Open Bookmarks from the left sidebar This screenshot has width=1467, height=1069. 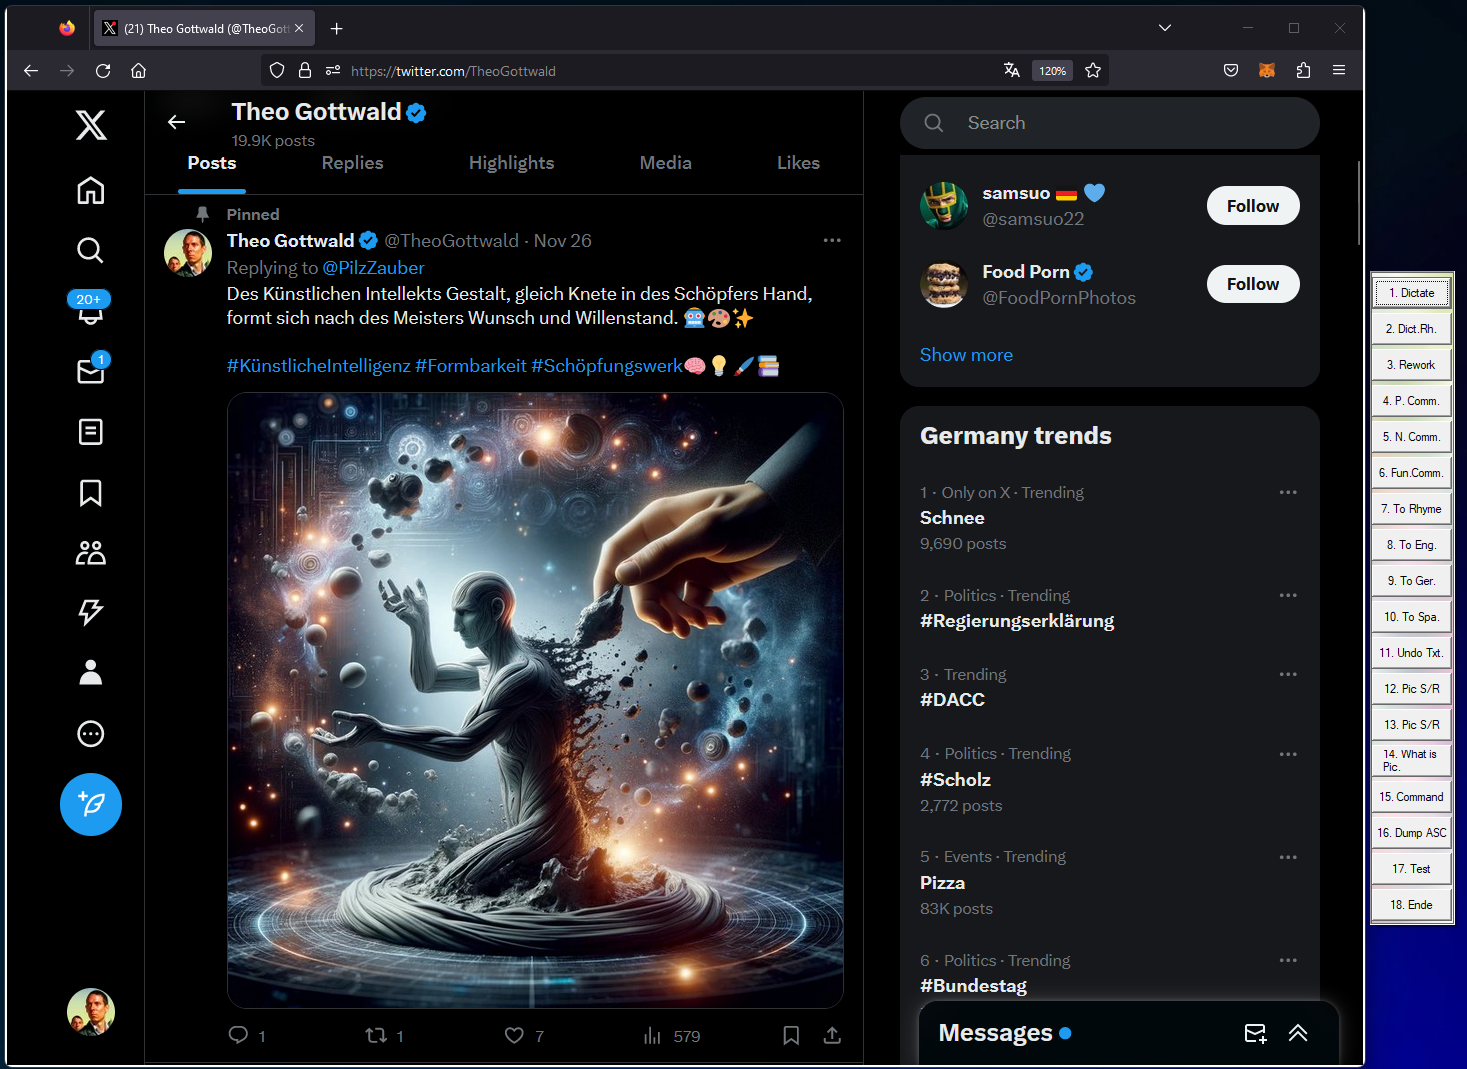click(90, 493)
